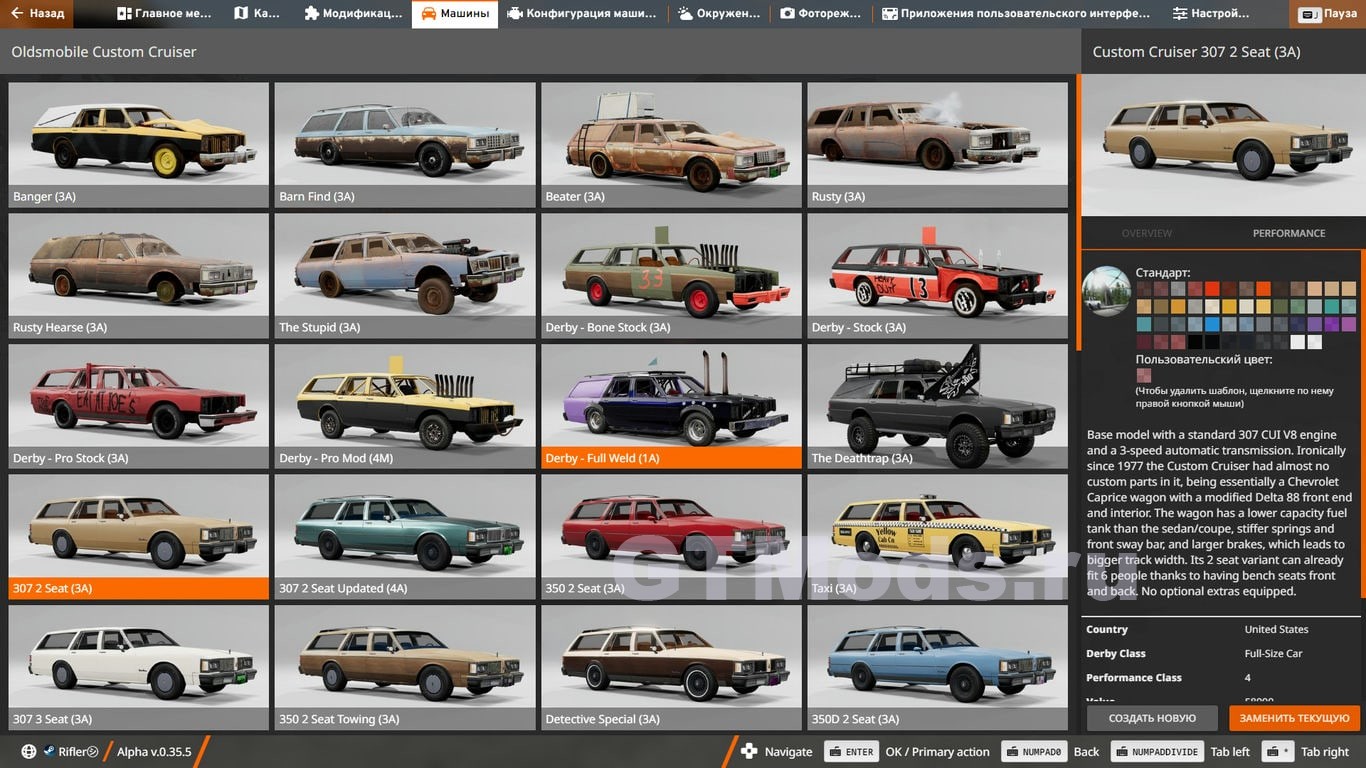Click the Alpha v.0.35.5 version text
1366x768 pixels.
click(154, 752)
